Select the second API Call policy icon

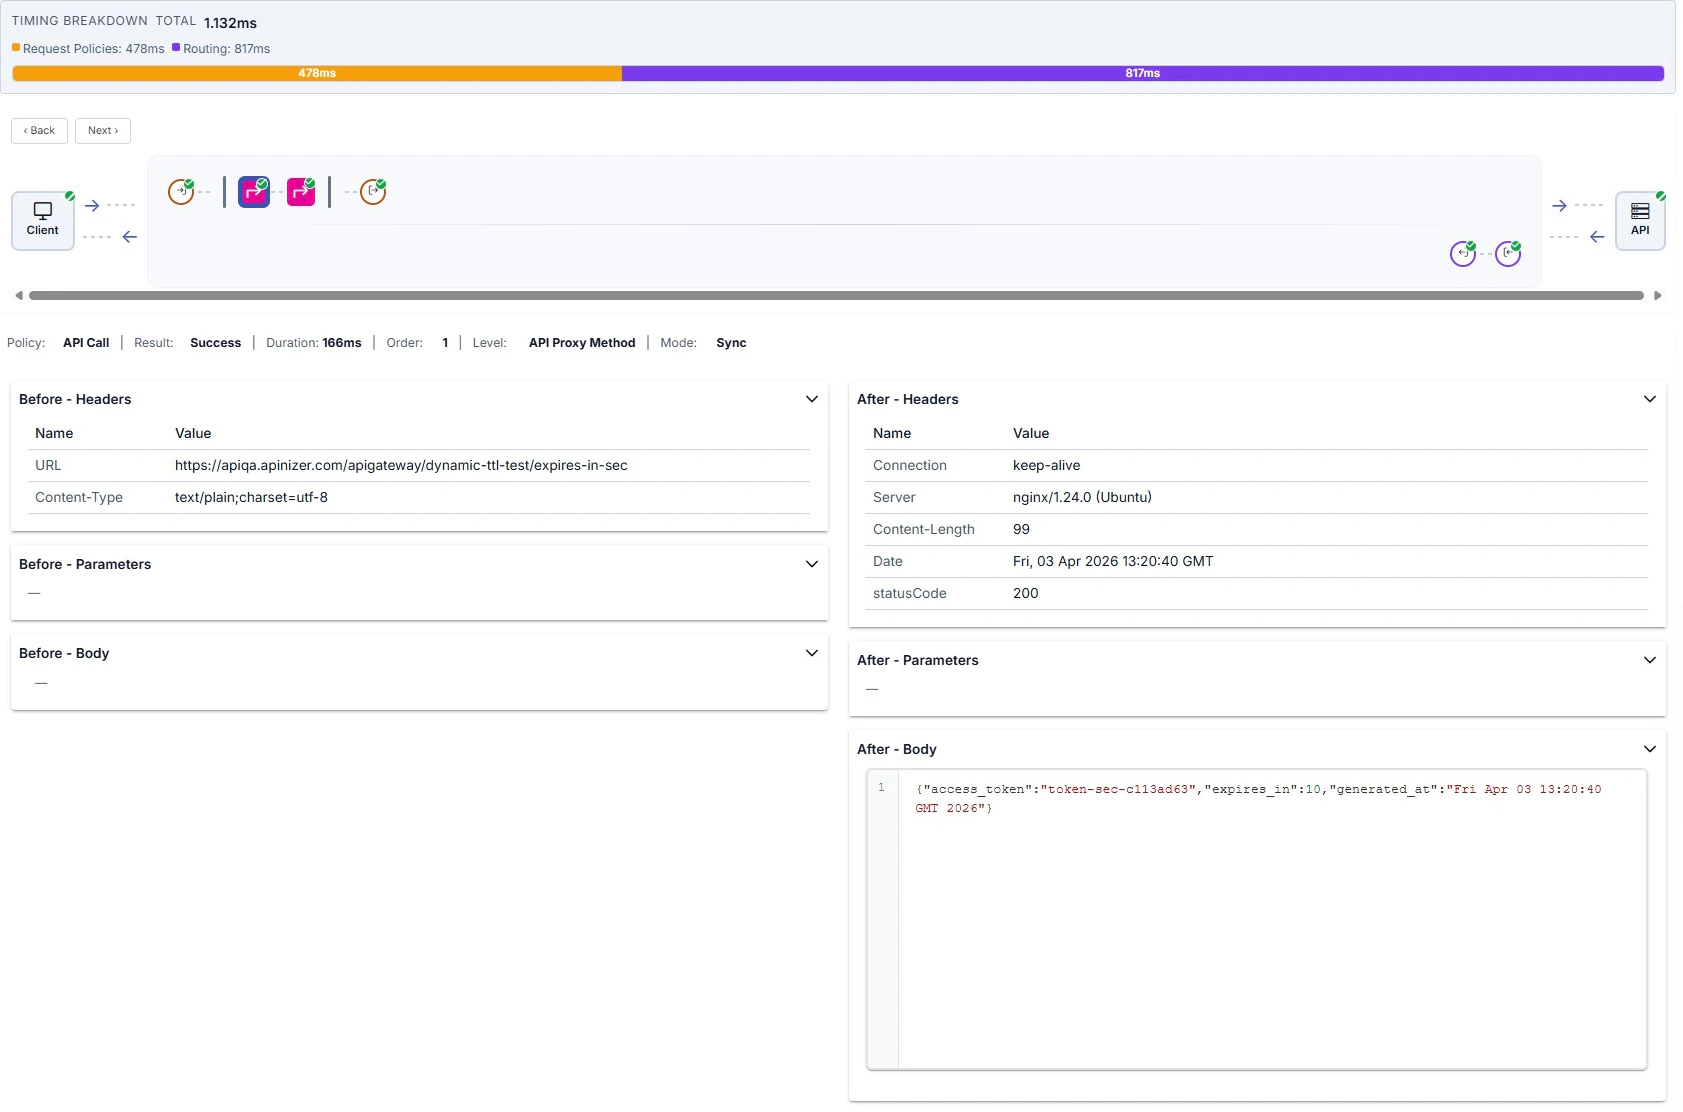[301, 191]
